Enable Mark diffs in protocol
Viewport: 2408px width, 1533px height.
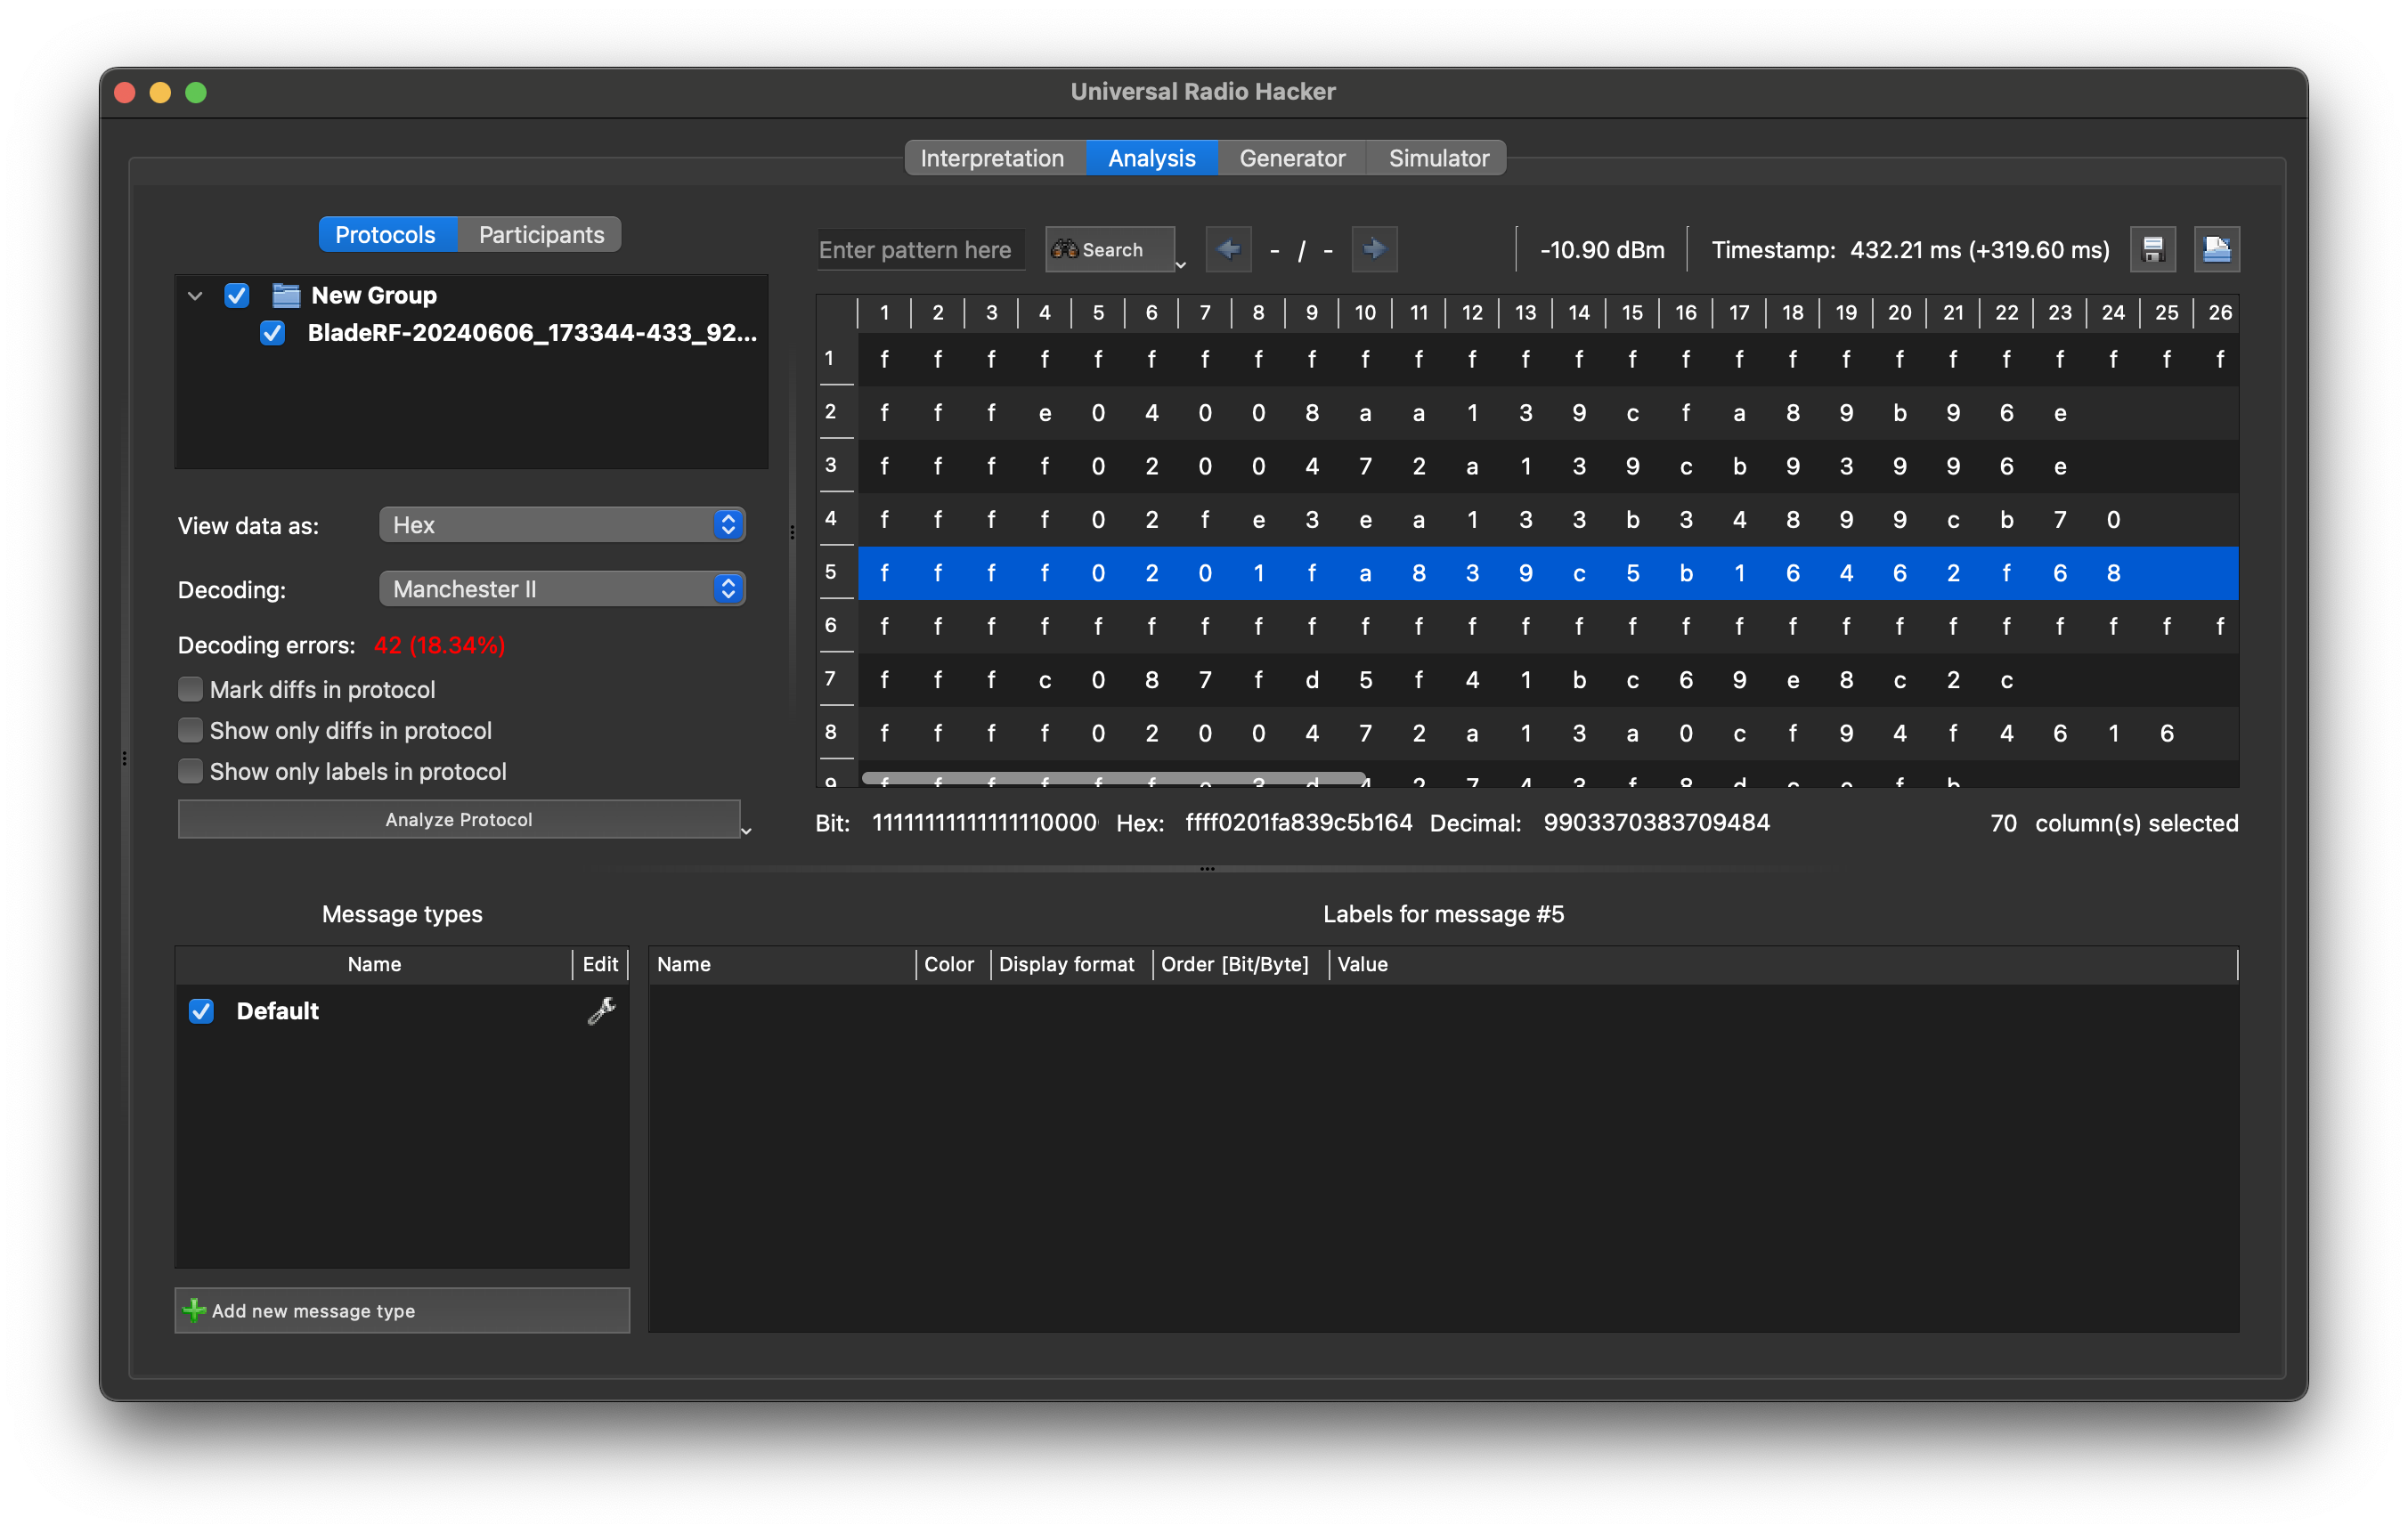[190, 689]
